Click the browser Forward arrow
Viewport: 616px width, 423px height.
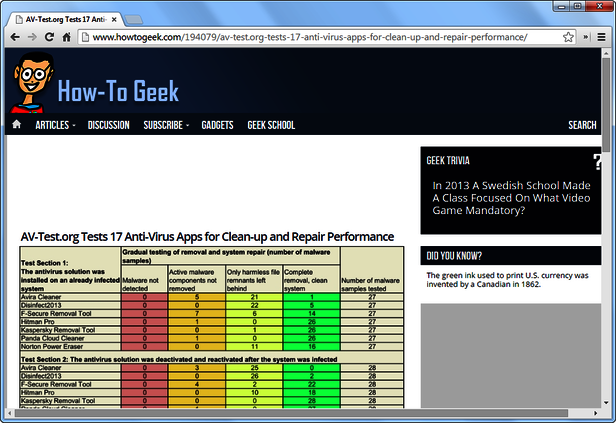coord(33,37)
